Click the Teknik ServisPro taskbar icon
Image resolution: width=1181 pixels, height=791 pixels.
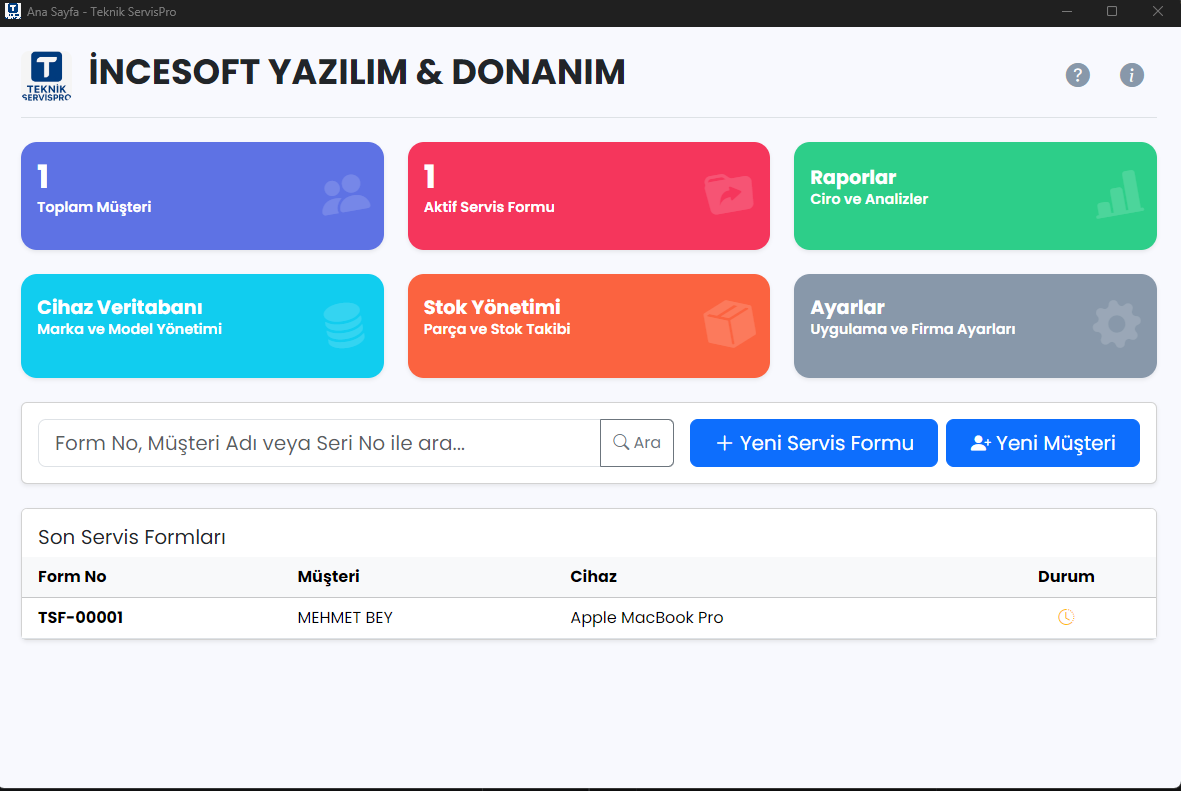pyautogui.click(x=12, y=12)
